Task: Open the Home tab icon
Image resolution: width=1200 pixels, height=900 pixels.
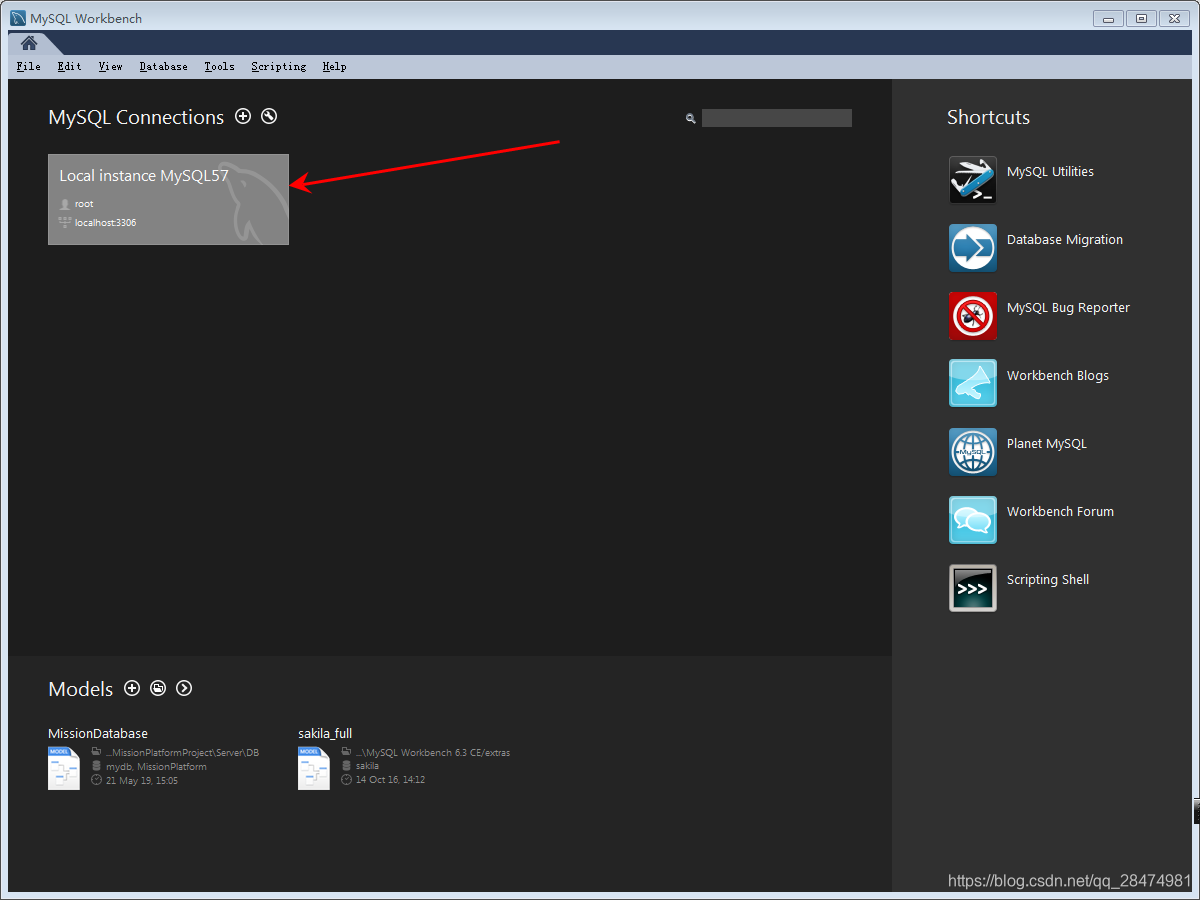Action: pyautogui.click(x=29, y=43)
